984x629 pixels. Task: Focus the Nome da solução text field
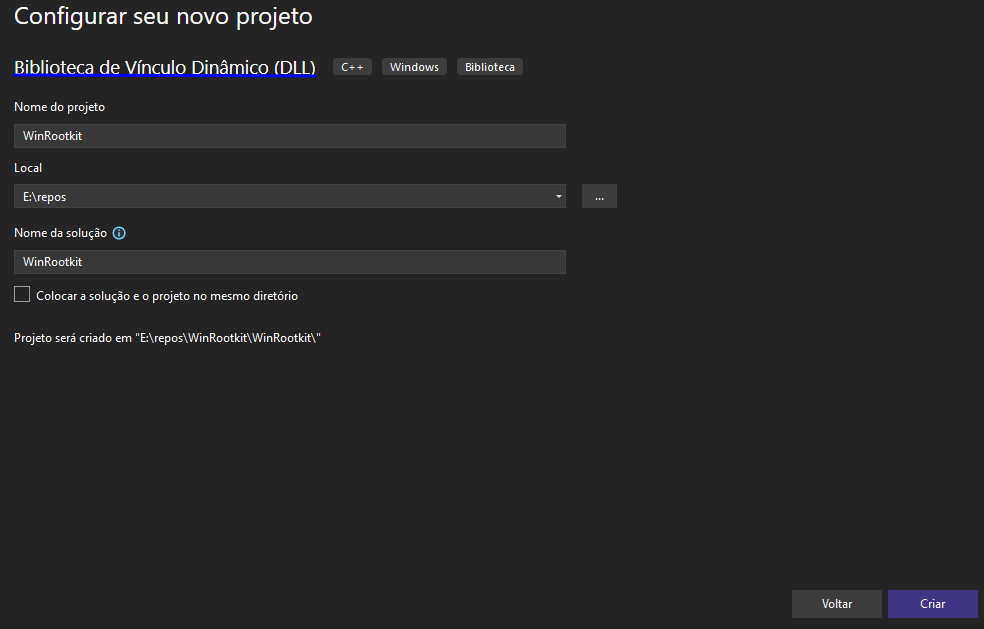coord(289,262)
